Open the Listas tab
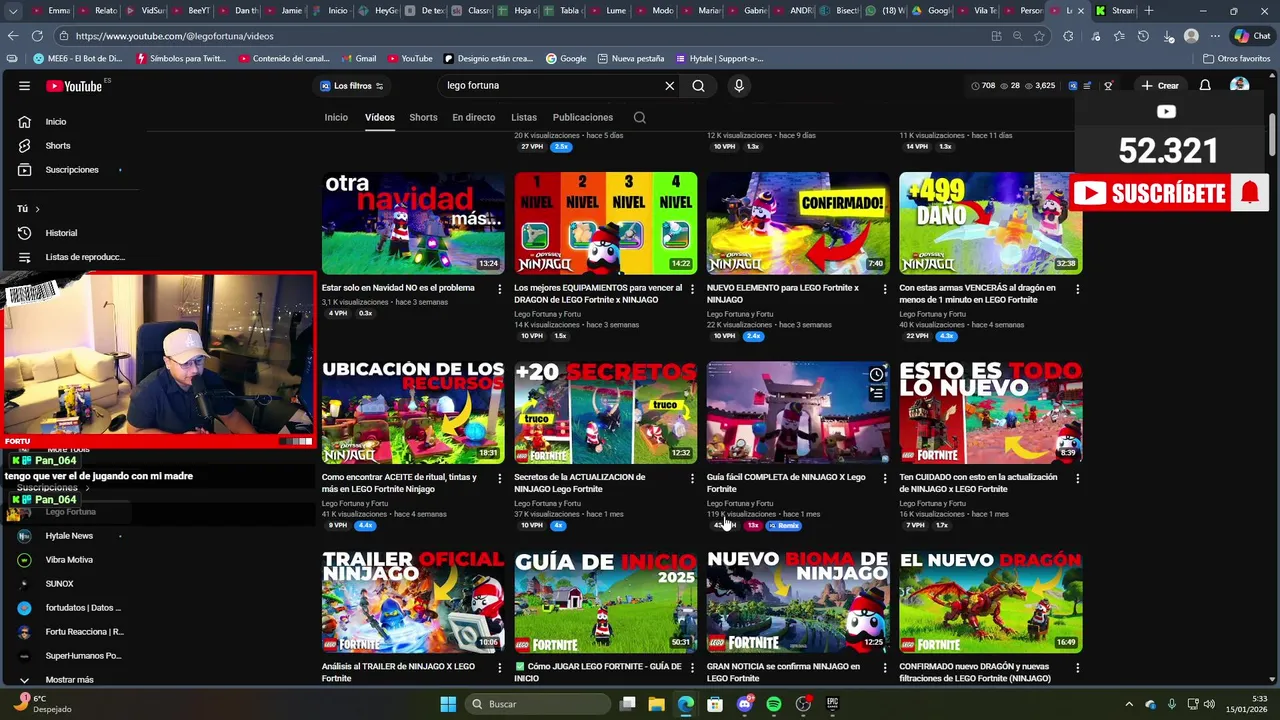Viewport: 1280px width, 720px height. click(x=524, y=117)
